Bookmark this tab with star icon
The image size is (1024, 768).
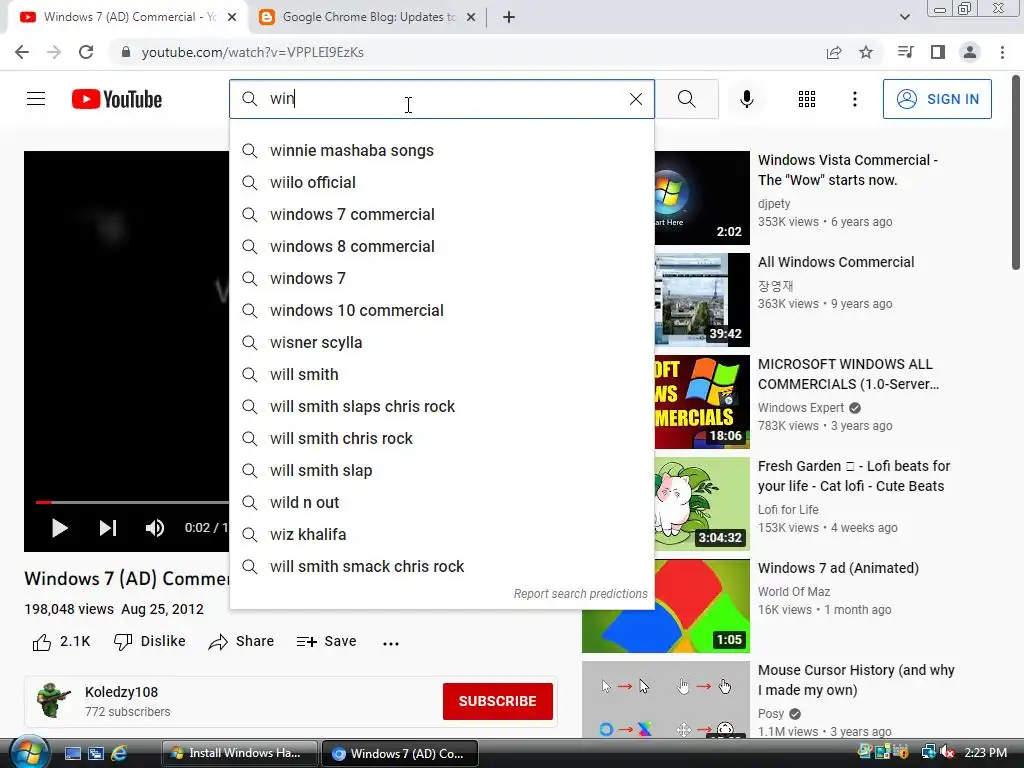866,52
